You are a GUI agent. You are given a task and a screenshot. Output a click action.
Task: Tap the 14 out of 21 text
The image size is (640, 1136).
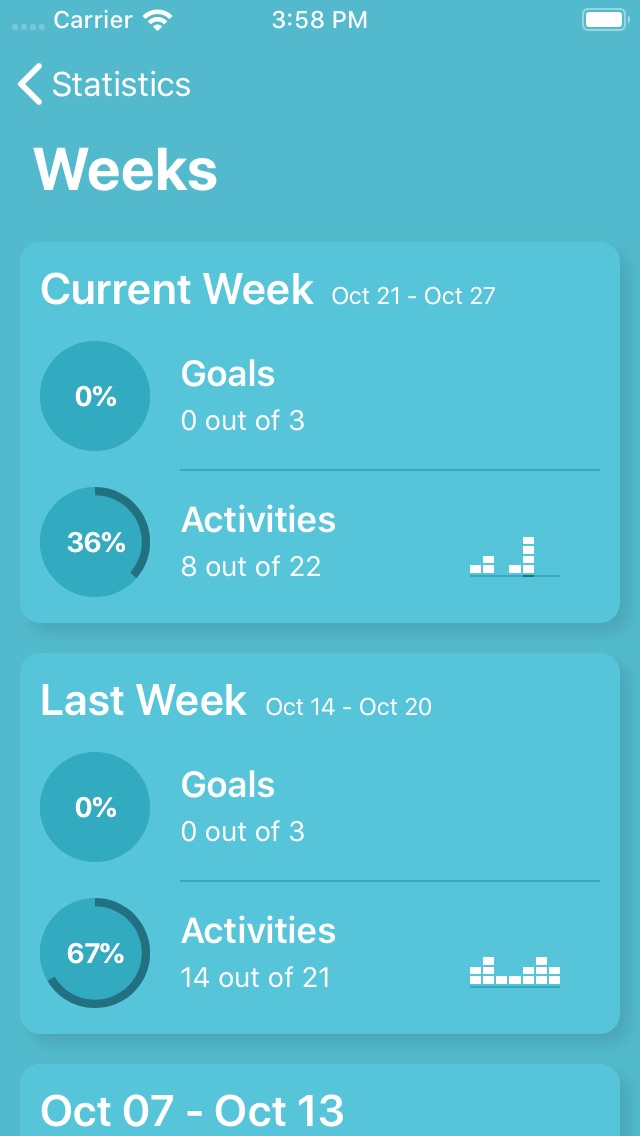coord(255,977)
